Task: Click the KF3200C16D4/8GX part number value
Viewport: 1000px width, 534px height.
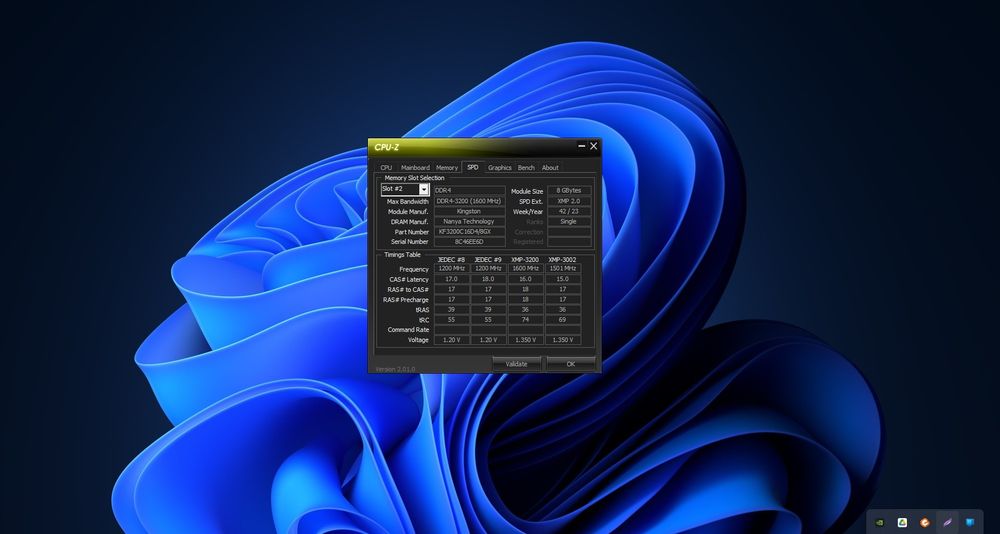Action: click(x=470, y=232)
